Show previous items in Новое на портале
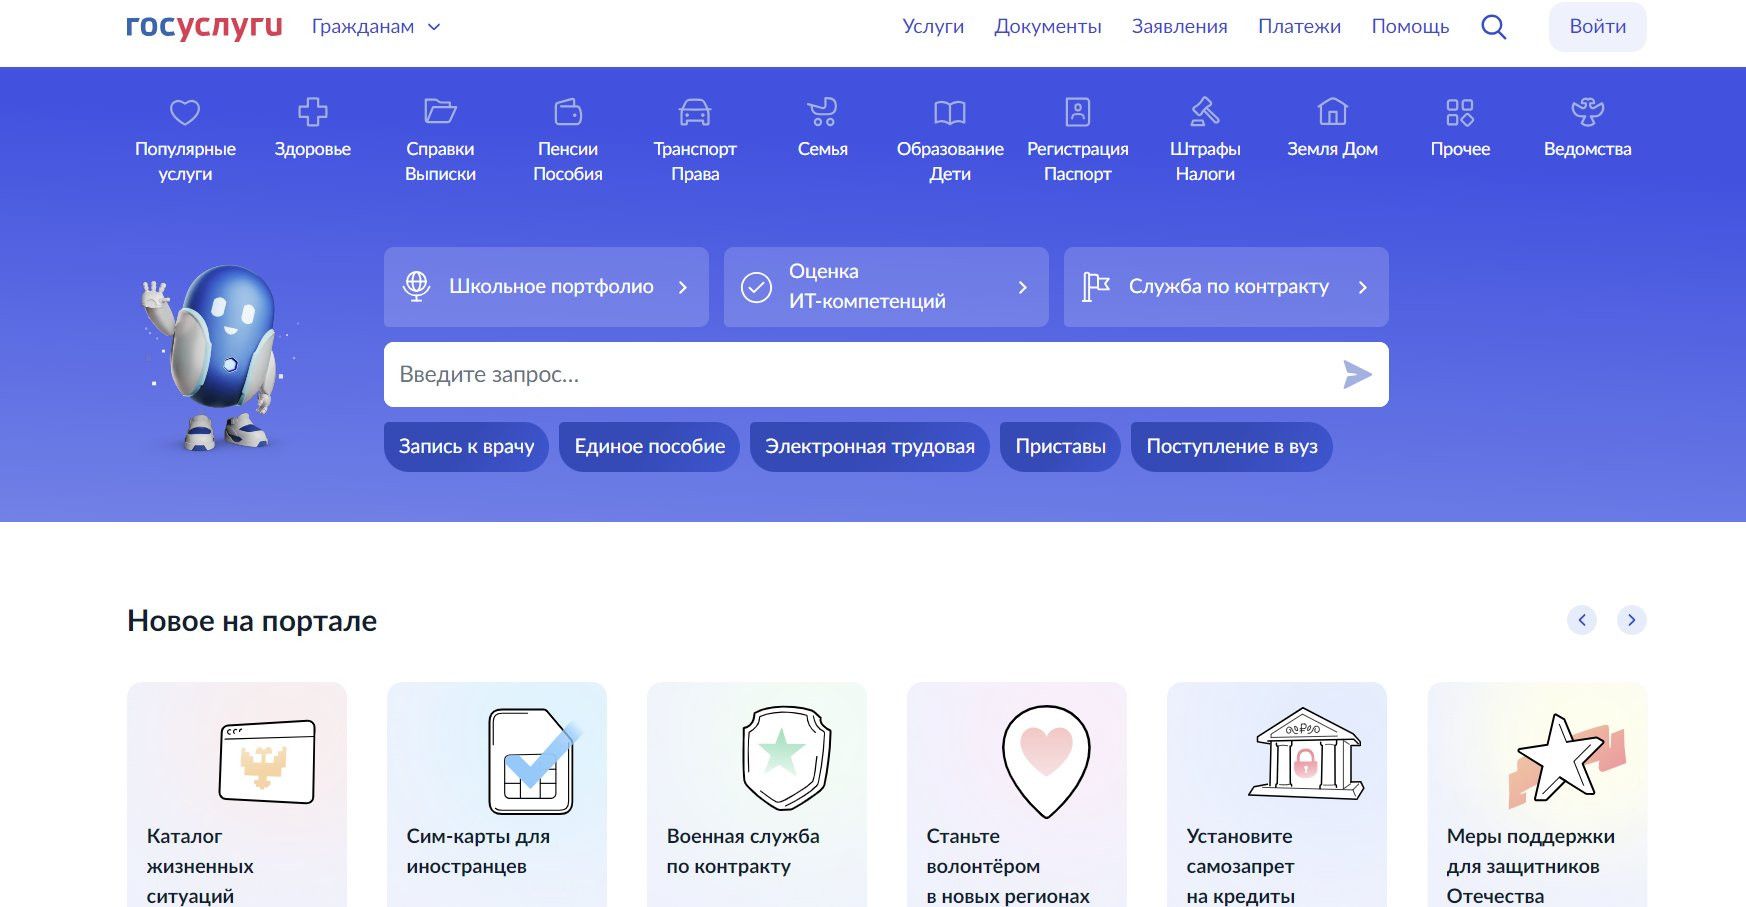Image resolution: width=1746 pixels, height=907 pixels. (1582, 620)
